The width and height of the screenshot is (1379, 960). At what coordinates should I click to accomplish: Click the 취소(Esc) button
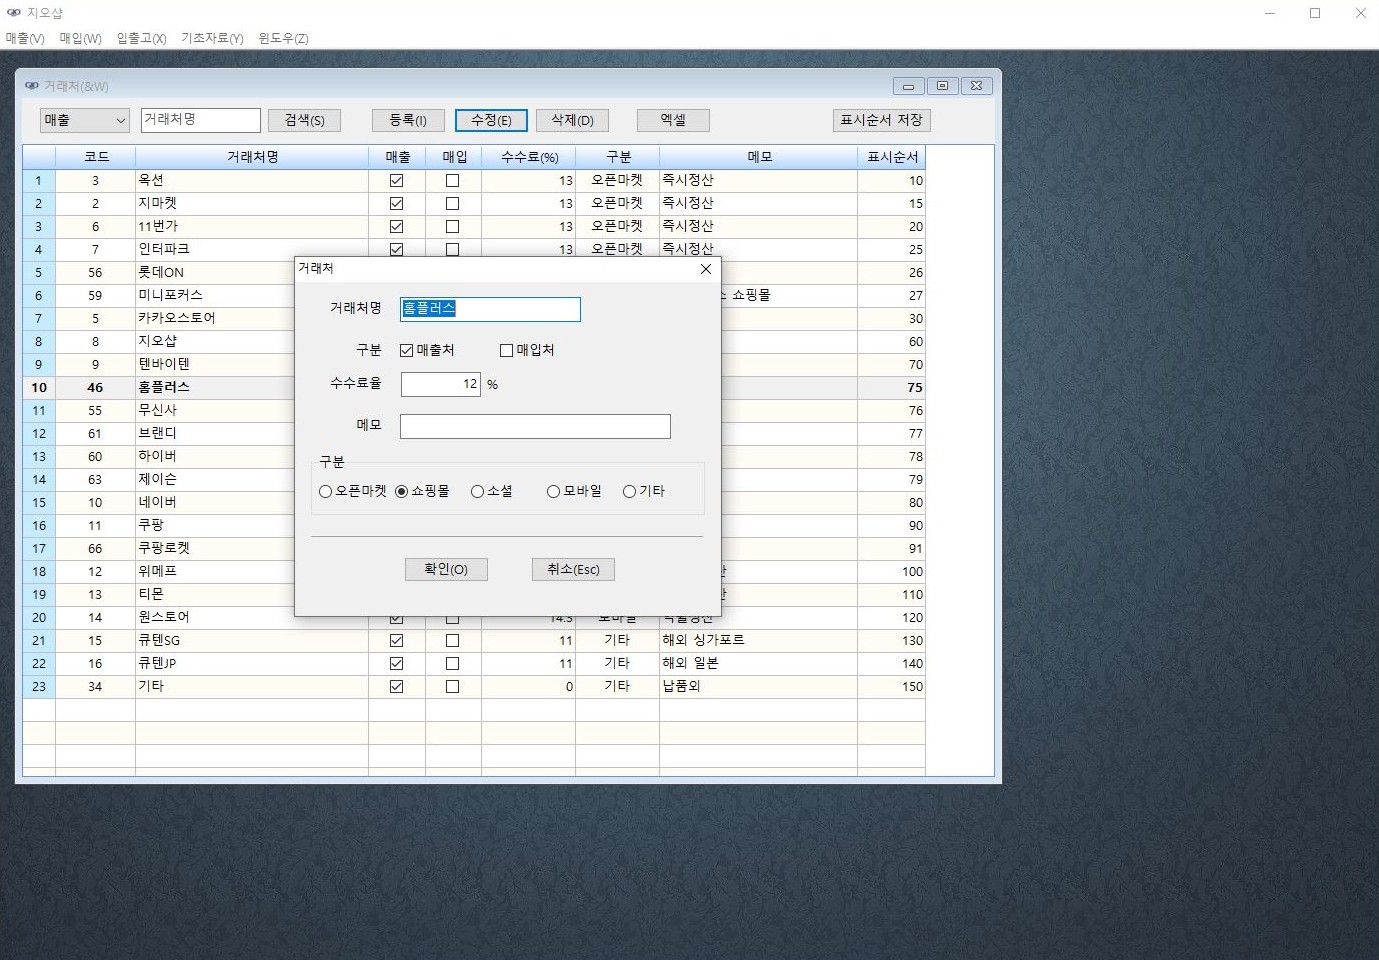pos(573,569)
